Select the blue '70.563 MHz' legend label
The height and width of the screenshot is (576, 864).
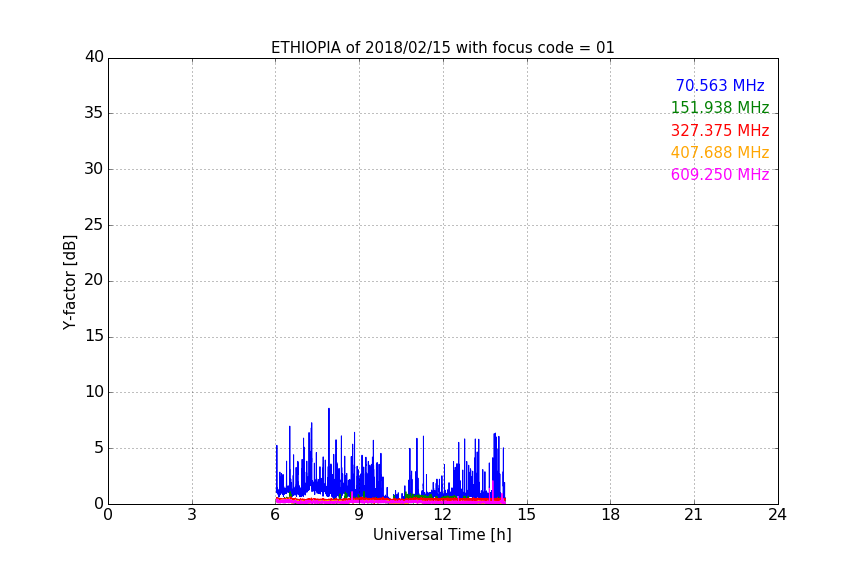[x=720, y=85]
